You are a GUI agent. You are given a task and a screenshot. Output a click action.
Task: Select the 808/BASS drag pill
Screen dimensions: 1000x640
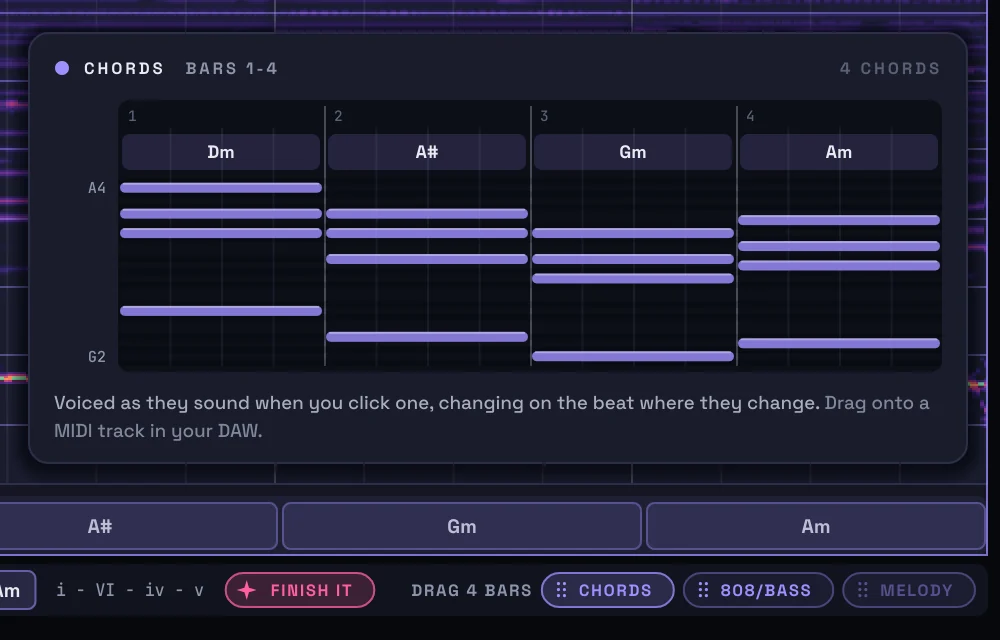(758, 590)
